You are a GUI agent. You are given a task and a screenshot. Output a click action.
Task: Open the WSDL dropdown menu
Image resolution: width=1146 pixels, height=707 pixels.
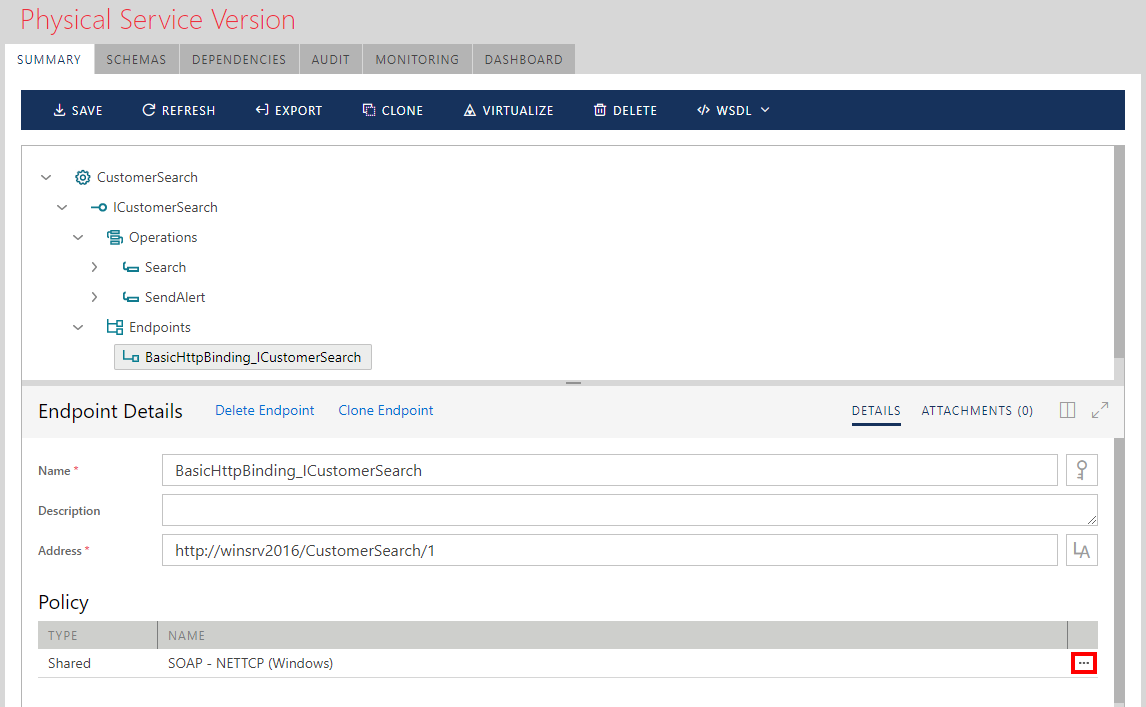coord(733,110)
